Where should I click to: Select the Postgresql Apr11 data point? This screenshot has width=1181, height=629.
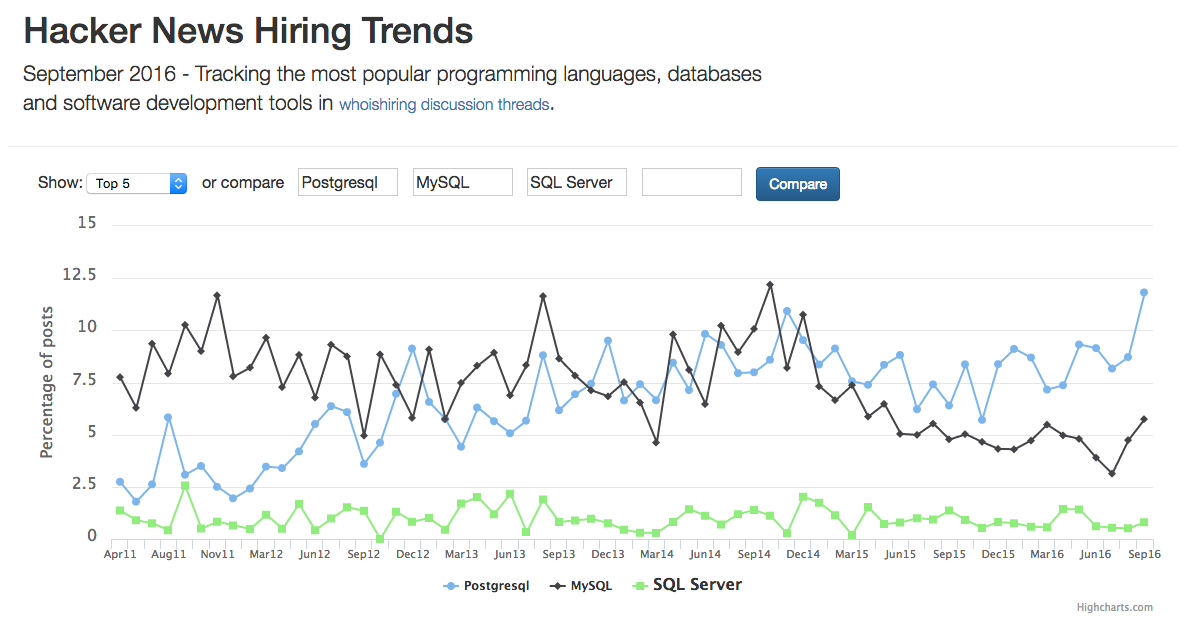click(x=120, y=482)
